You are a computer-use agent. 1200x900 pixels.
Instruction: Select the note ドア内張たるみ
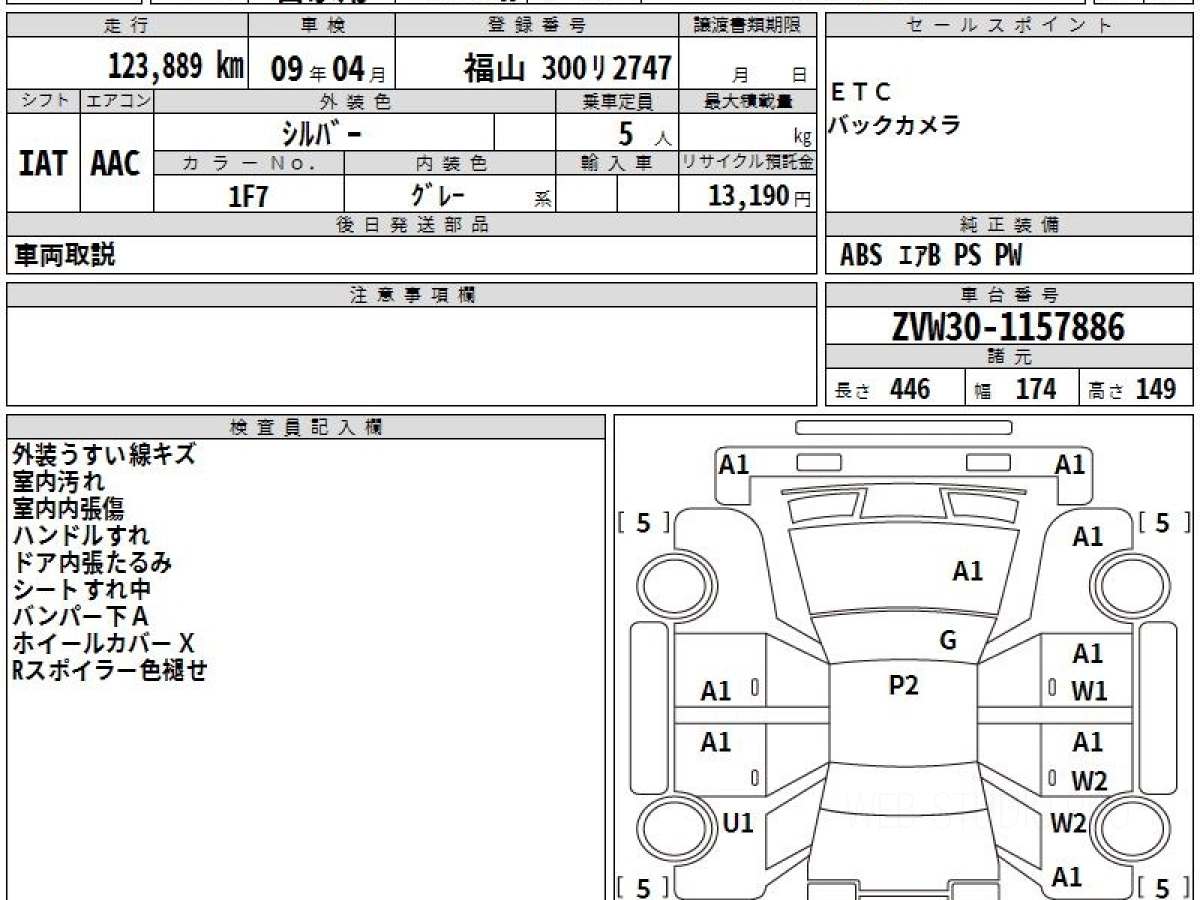(x=92, y=563)
